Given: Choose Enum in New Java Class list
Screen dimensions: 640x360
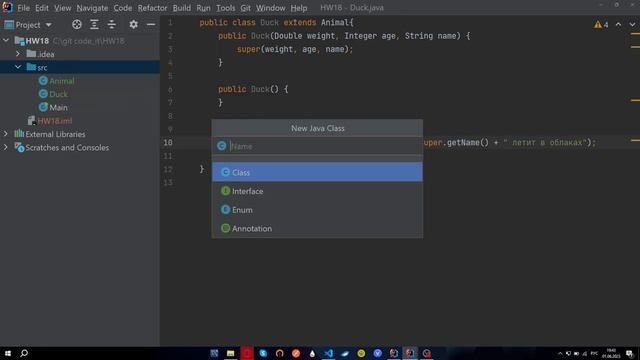Looking at the screenshot, I should (317, 210).
